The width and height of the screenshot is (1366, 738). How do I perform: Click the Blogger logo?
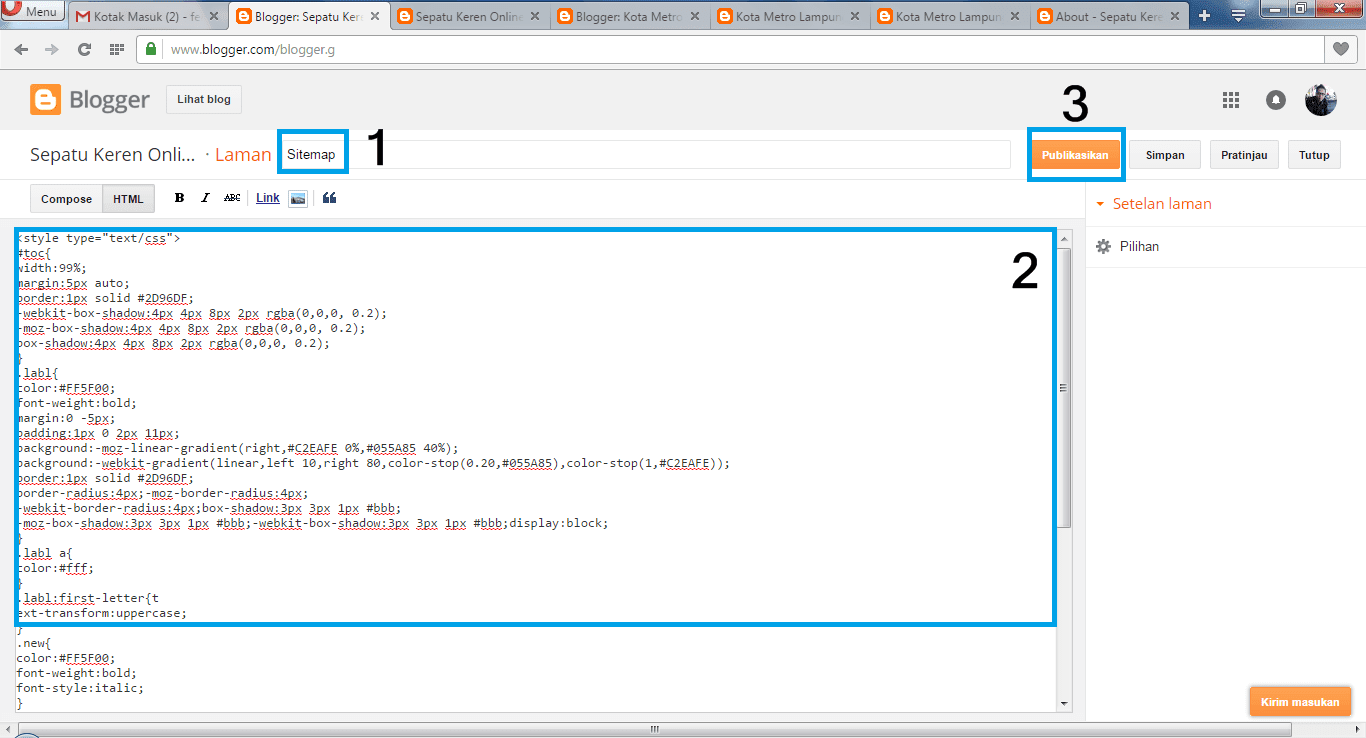point(90,100)
